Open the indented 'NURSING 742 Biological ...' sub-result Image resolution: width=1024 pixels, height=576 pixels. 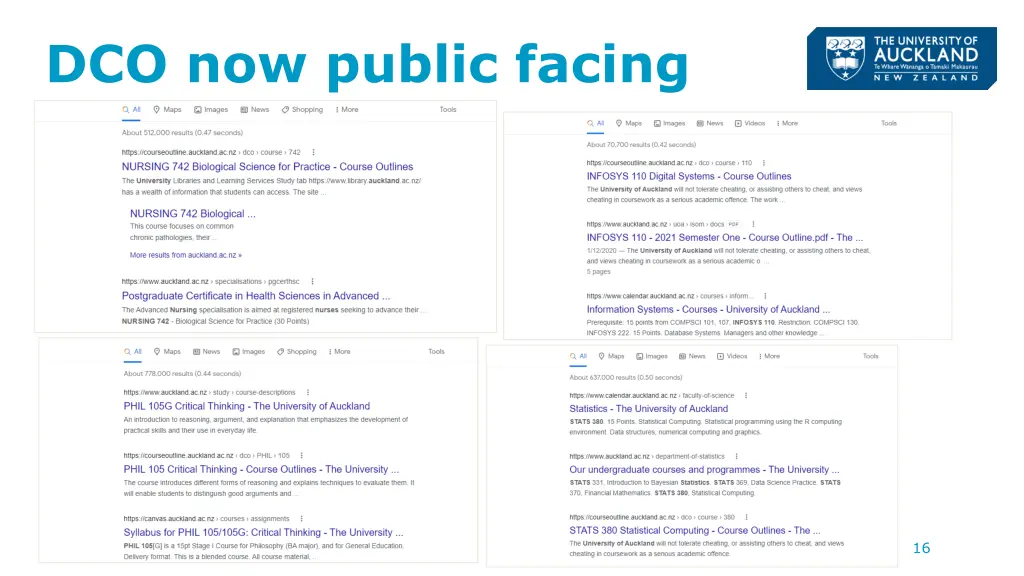193,214
